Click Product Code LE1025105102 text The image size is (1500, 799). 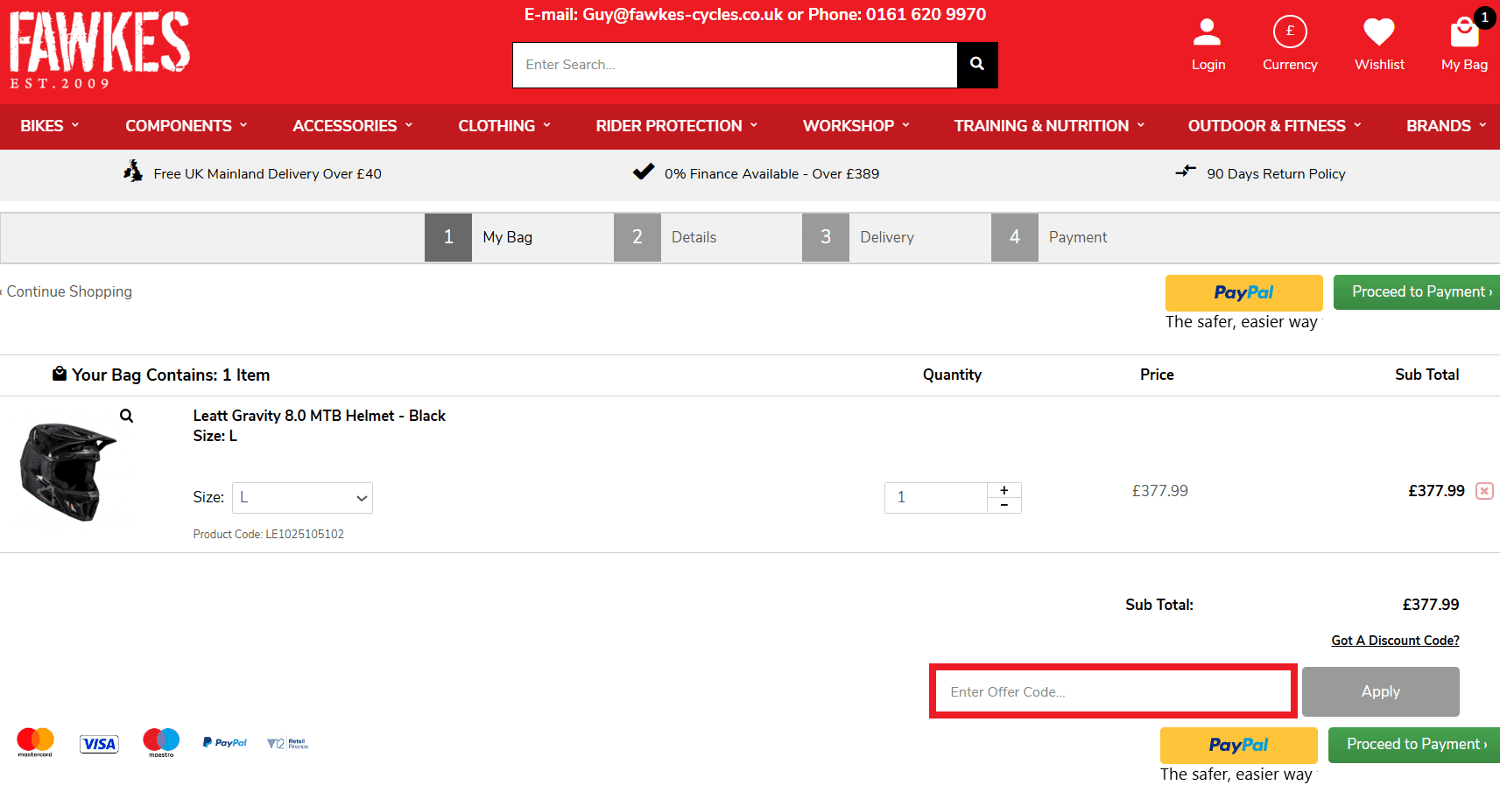[268, 534]
